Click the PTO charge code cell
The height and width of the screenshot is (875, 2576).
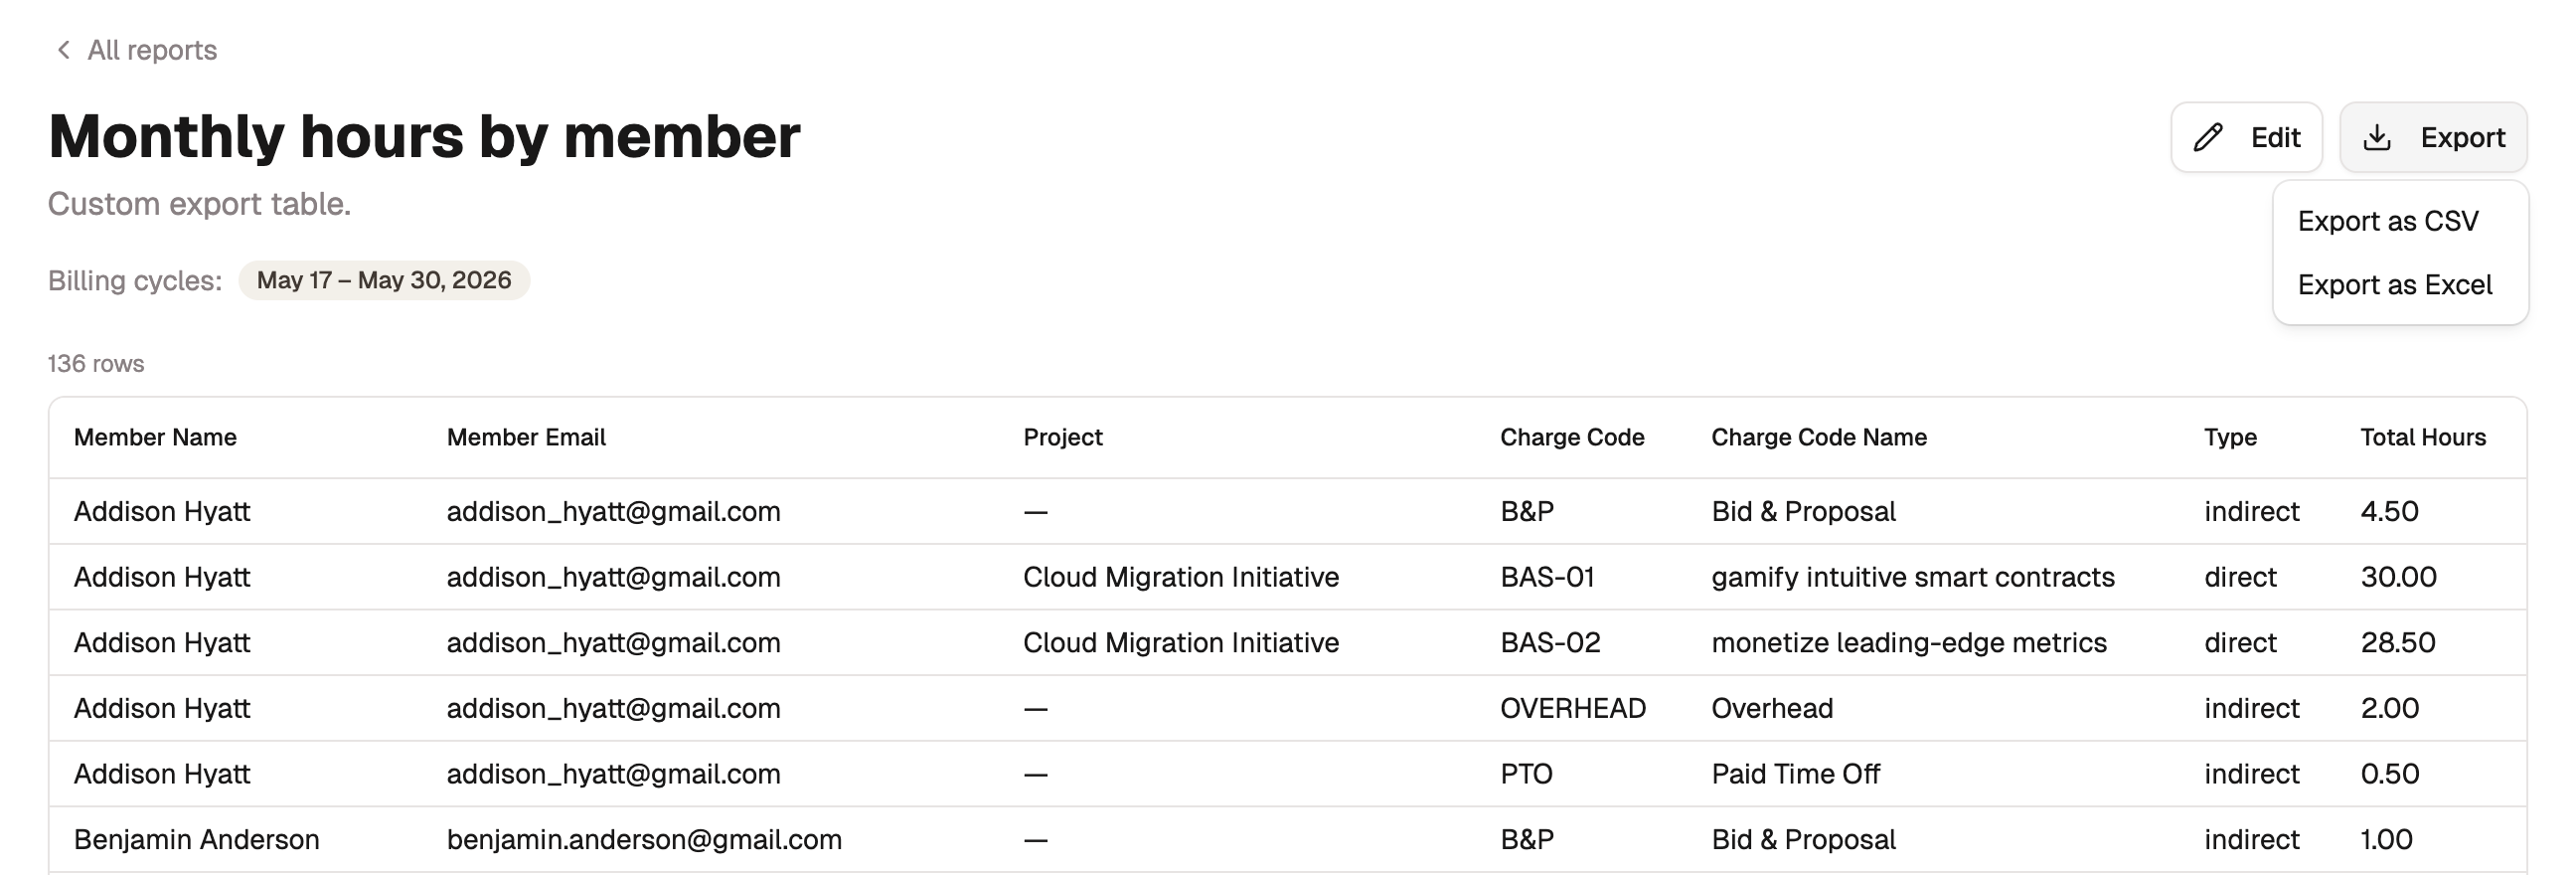1526,774
